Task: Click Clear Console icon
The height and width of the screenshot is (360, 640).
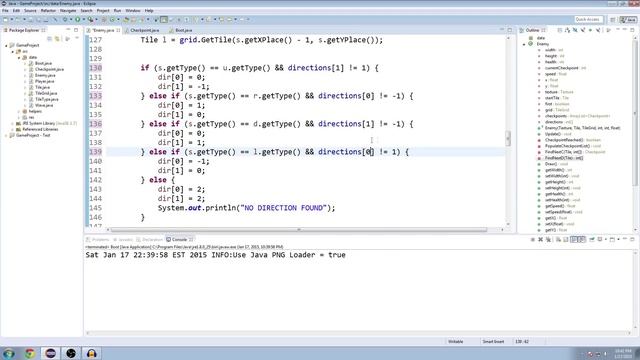Action: [558, 240]
